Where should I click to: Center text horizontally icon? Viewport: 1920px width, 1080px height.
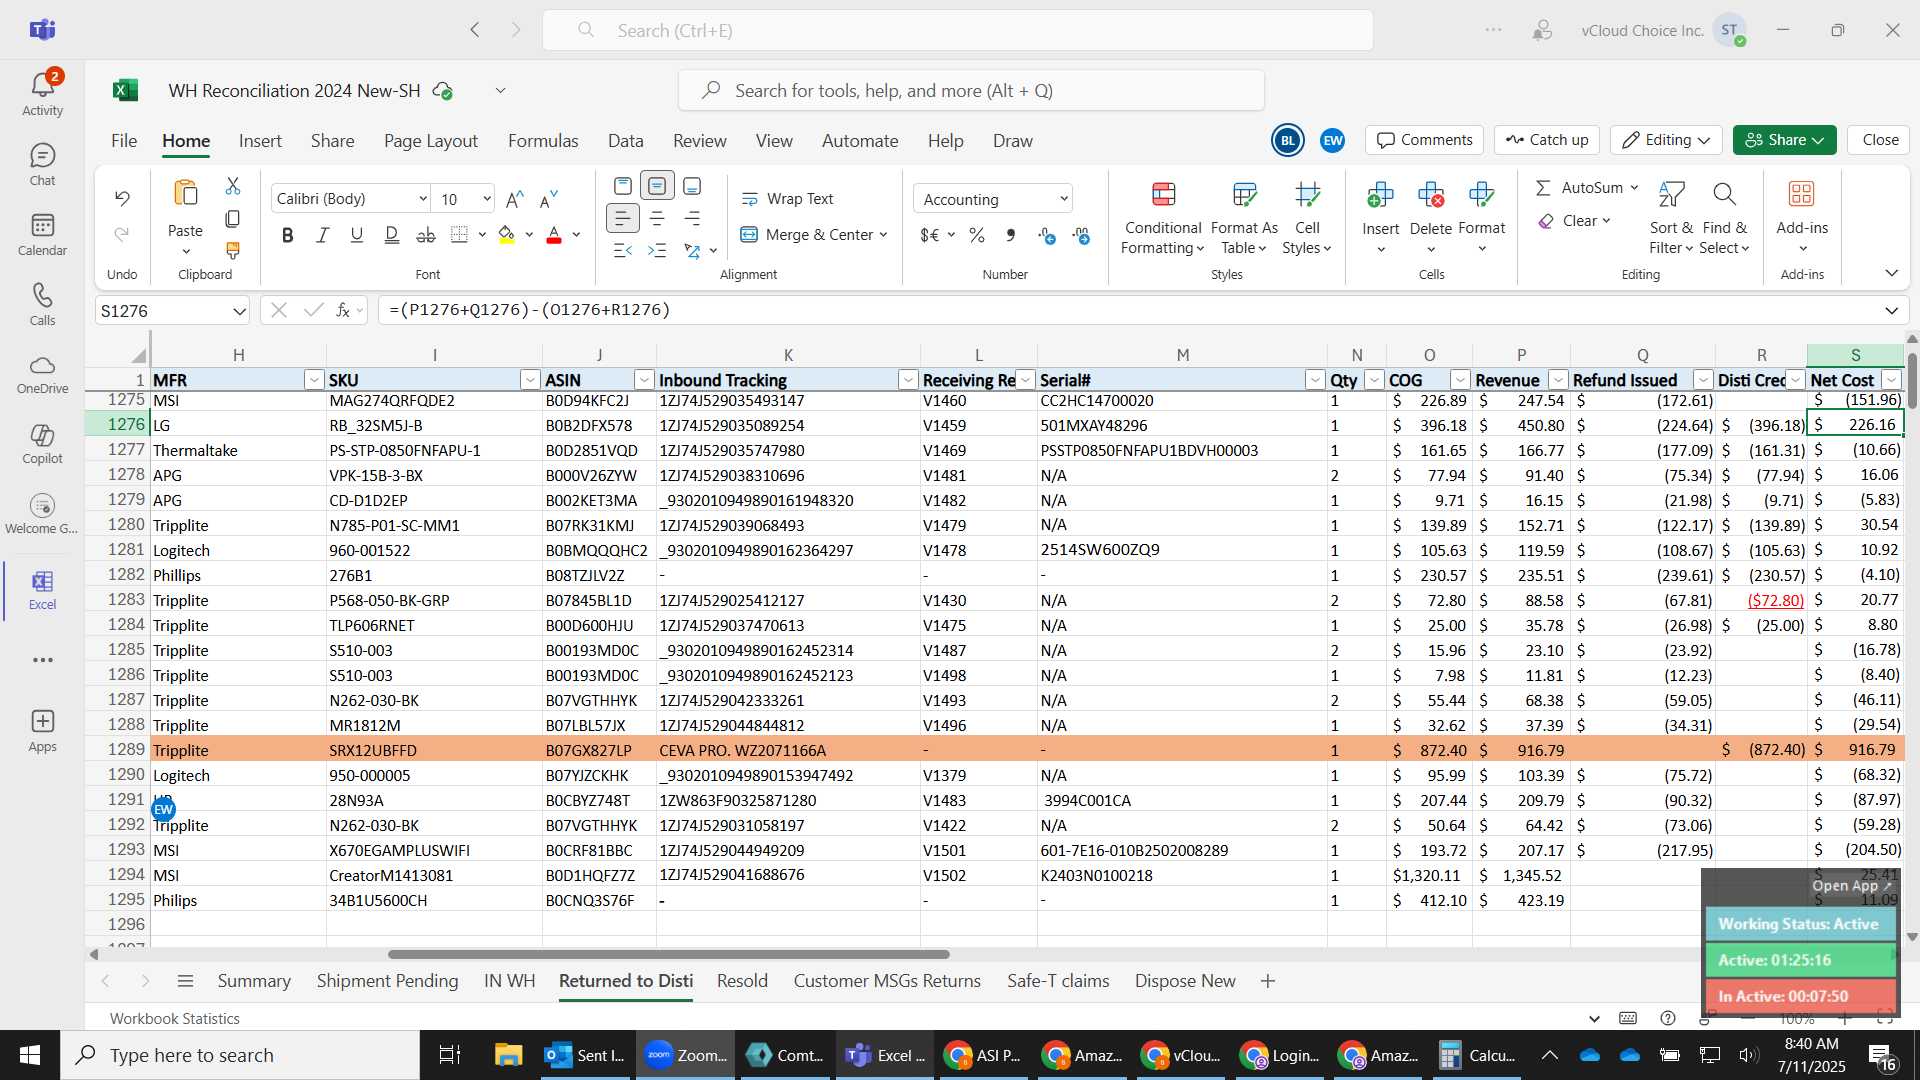pyautogui.click(x=657, y=218)
